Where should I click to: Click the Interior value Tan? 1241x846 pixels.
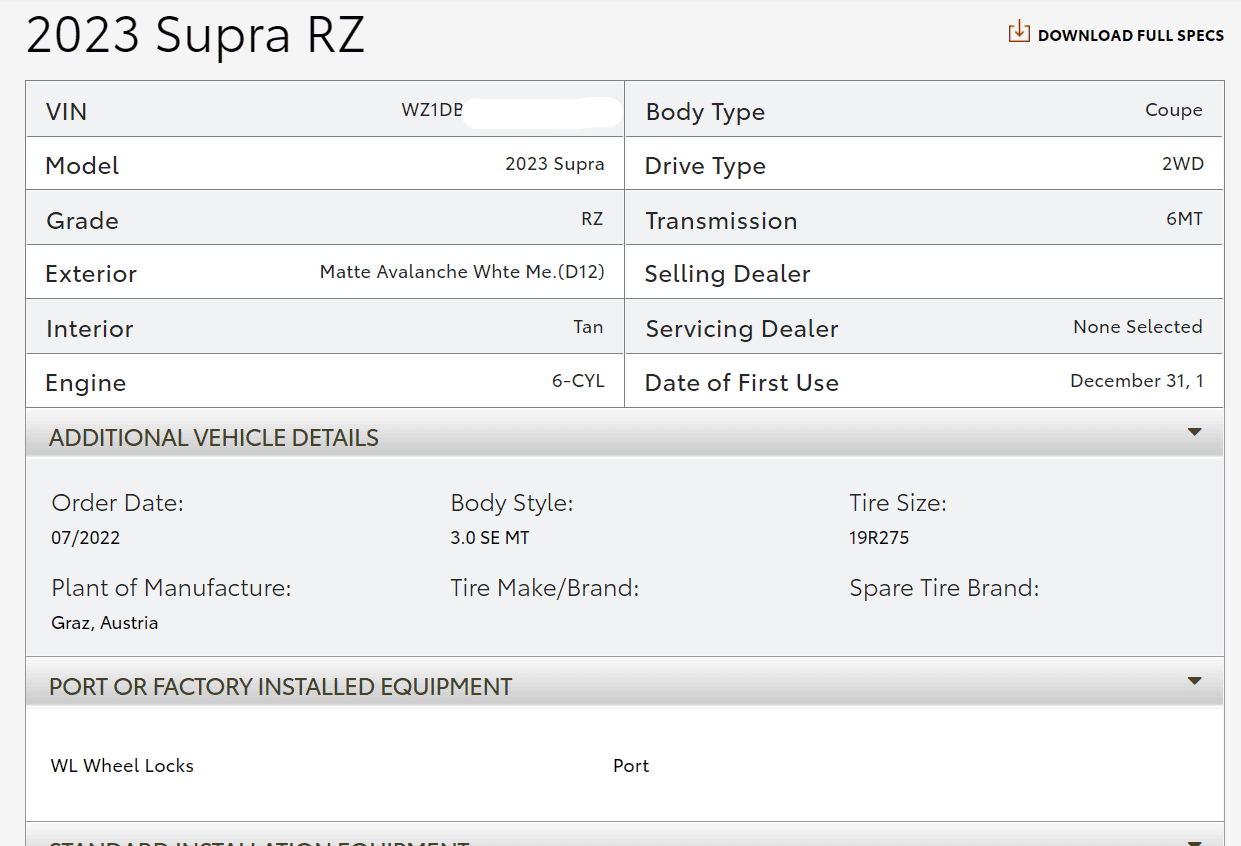click(x=588, y=327)
